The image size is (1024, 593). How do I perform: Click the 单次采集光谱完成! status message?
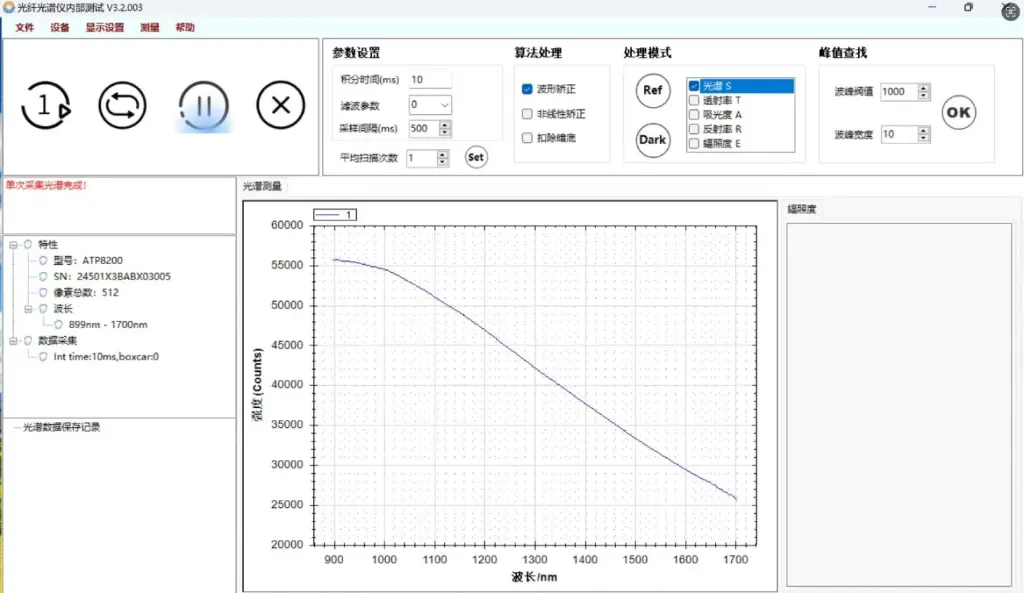[x=46, y=185]
